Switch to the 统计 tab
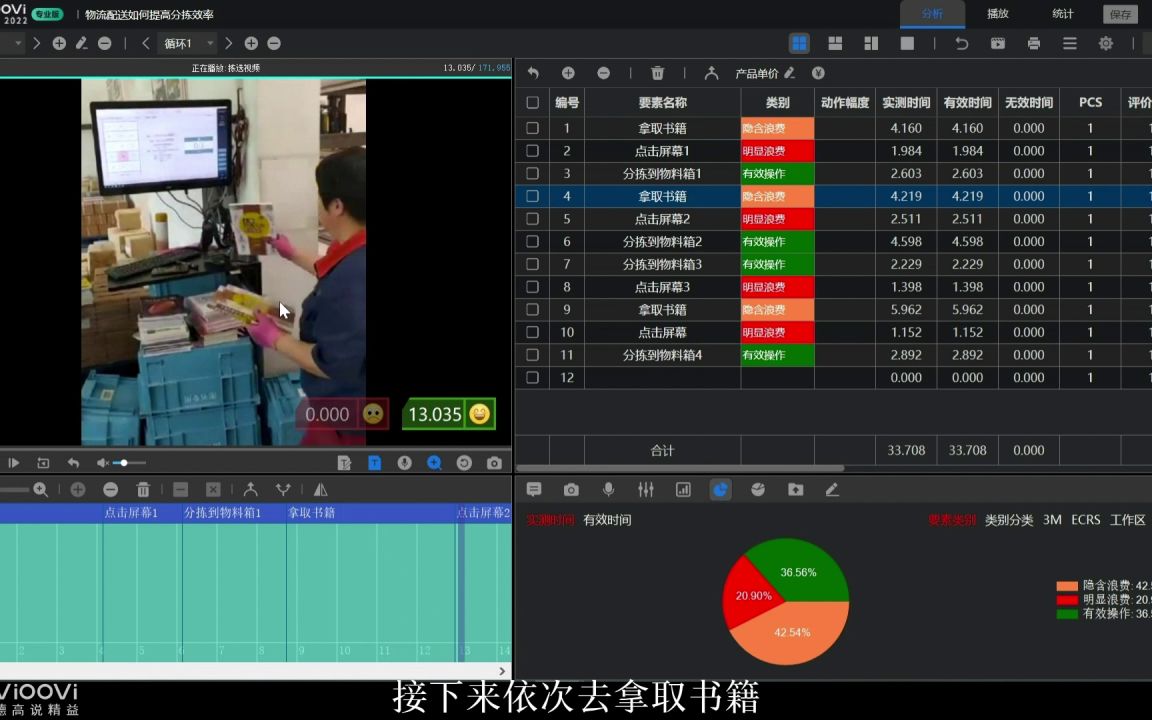 pyautogui.click(x=1062, y=13)
